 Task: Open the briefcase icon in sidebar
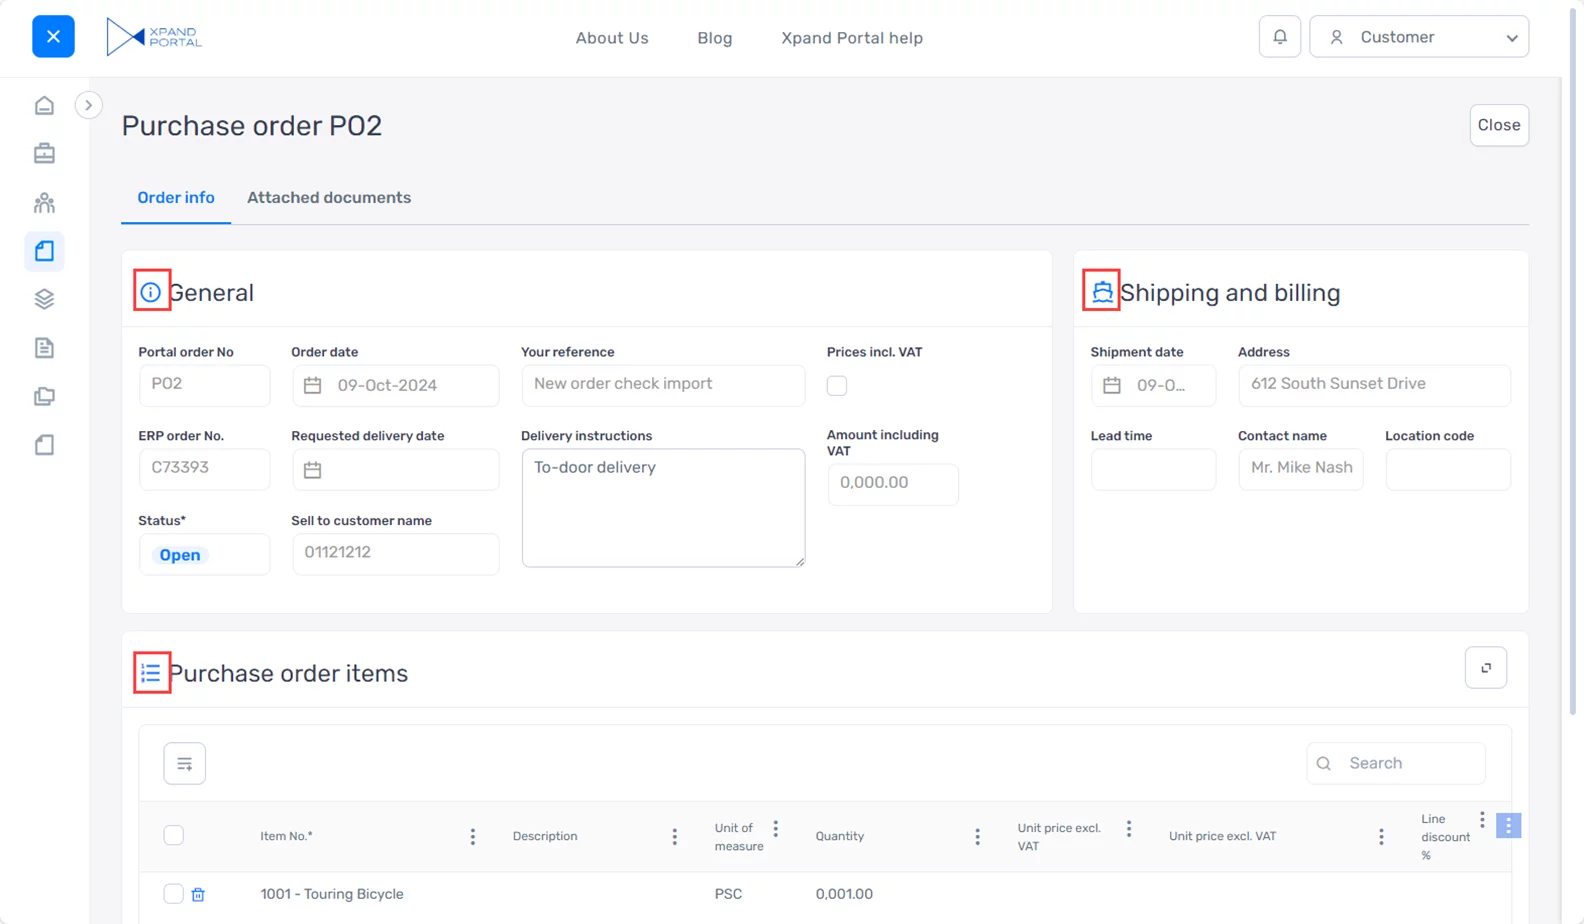click(44, 154)
